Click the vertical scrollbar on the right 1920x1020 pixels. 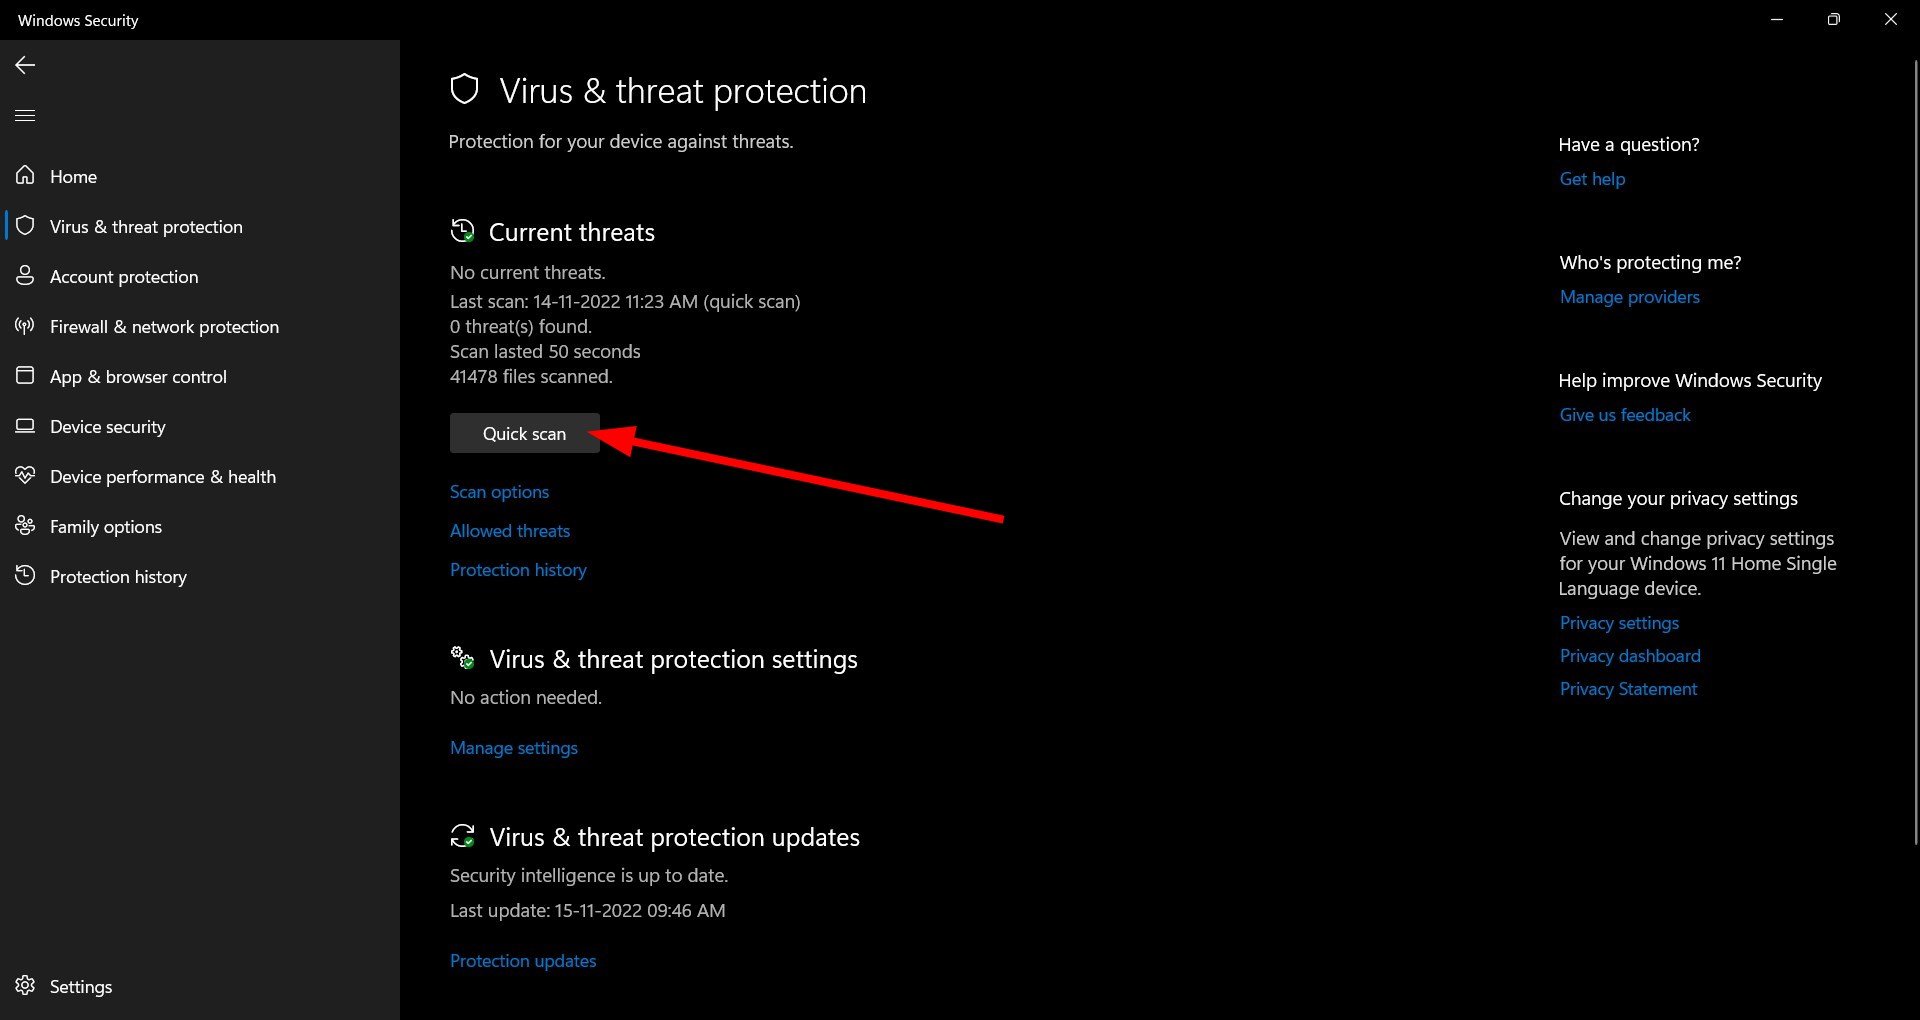[x=1915, y=450]
